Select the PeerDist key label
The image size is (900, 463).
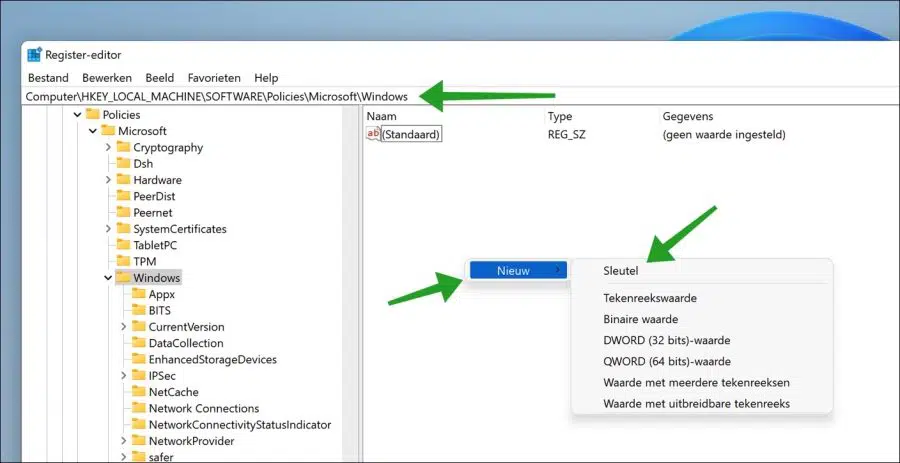(154, 196)
